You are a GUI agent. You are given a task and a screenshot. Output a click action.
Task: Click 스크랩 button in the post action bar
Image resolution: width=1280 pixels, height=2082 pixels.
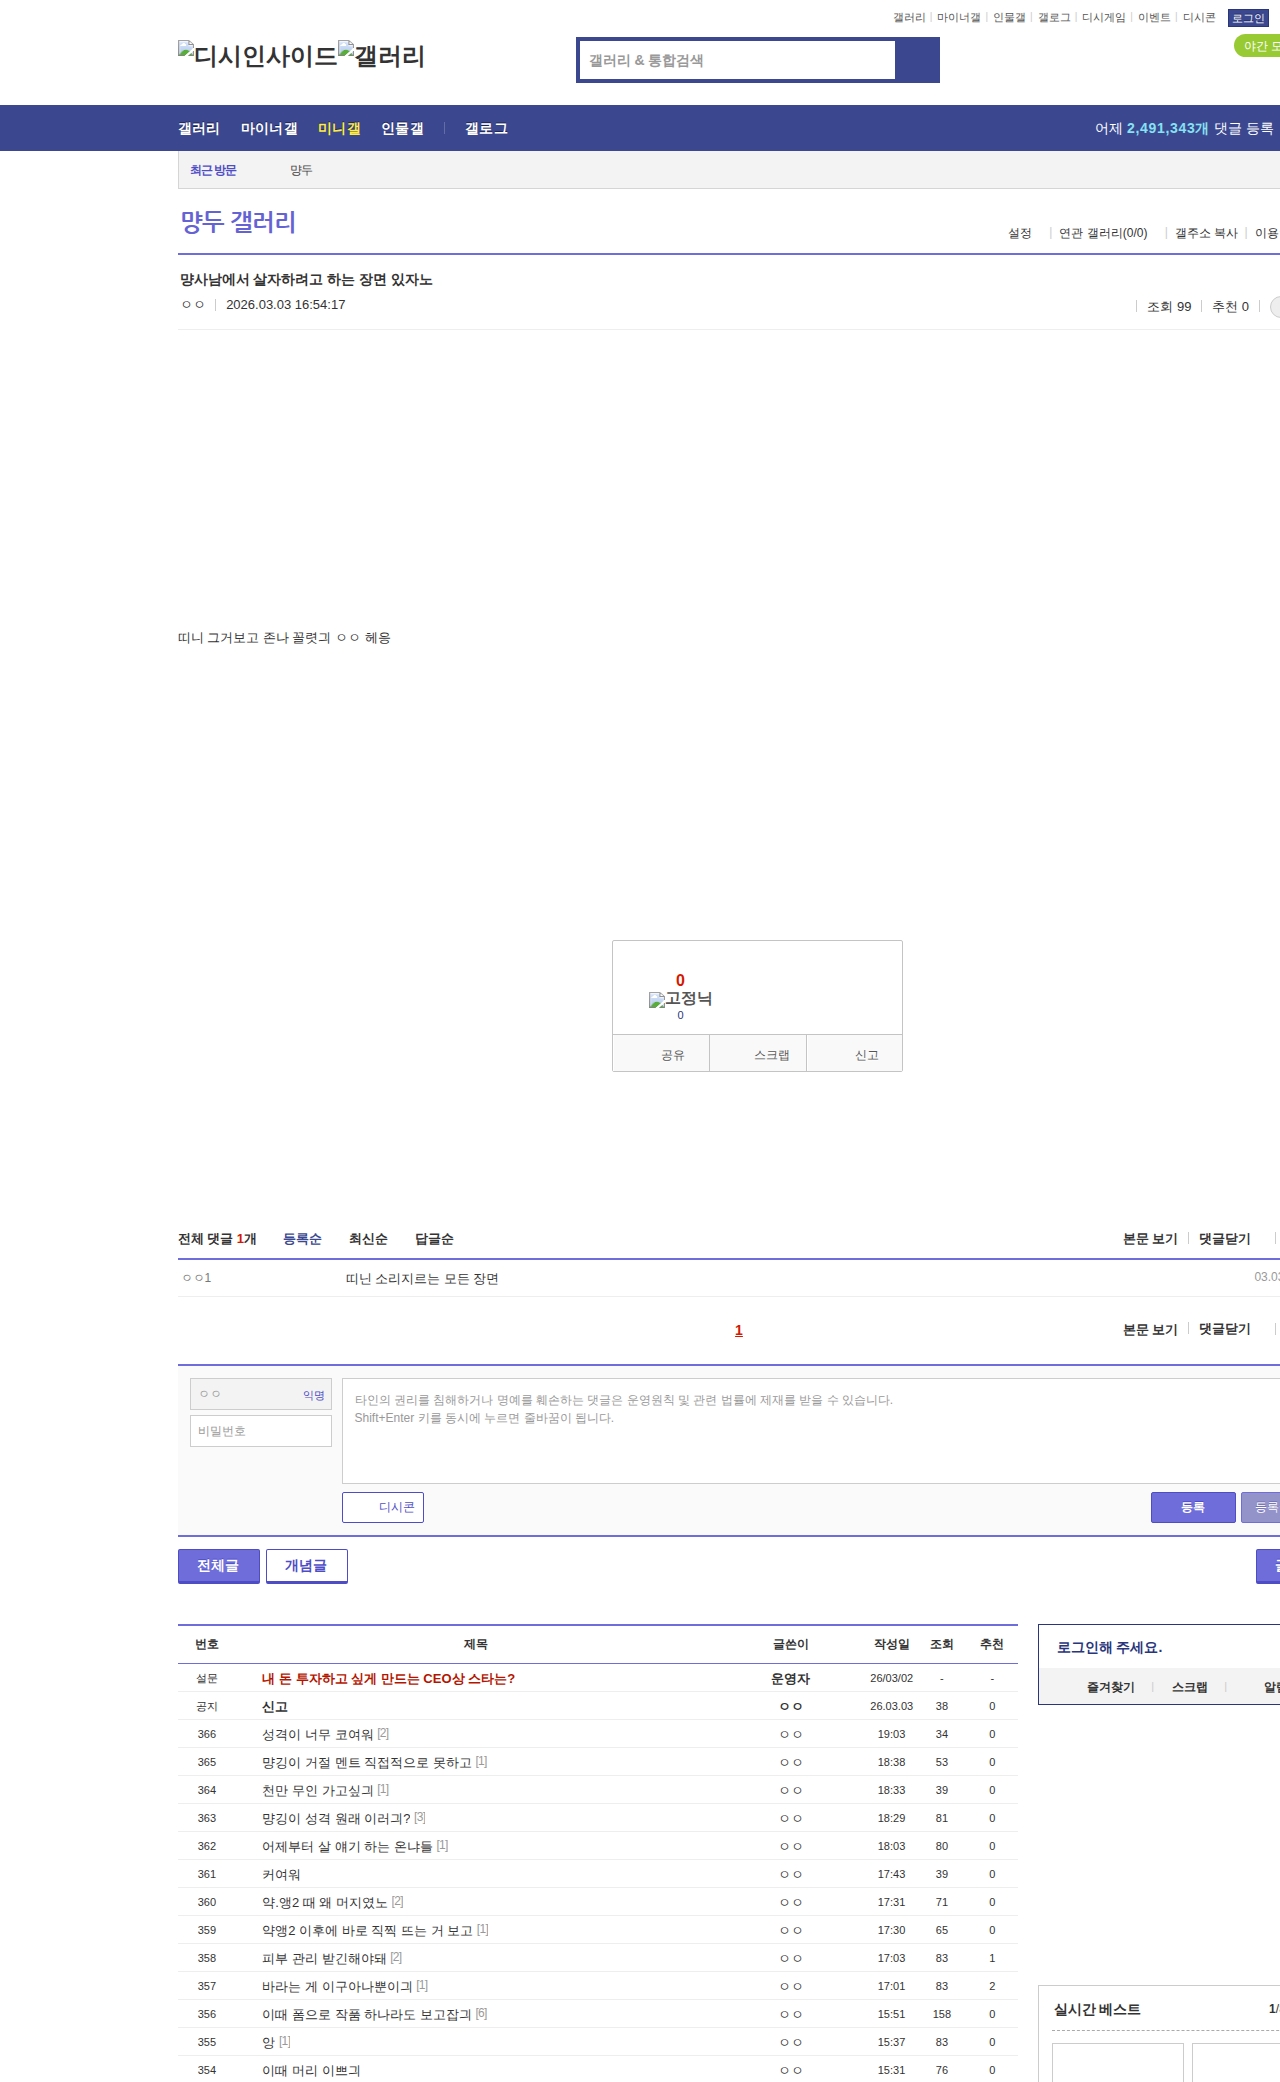click(771, 1055)
